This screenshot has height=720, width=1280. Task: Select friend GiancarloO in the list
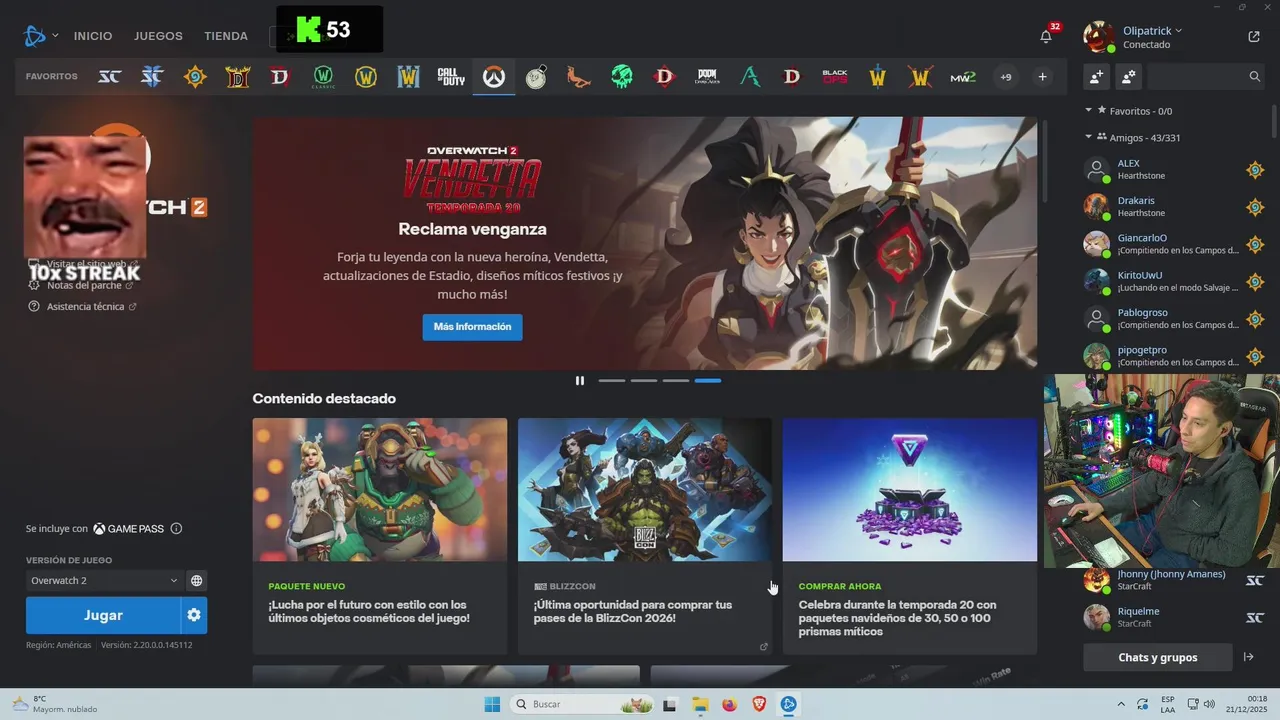pyautogui.click(x=1175, y=244)
